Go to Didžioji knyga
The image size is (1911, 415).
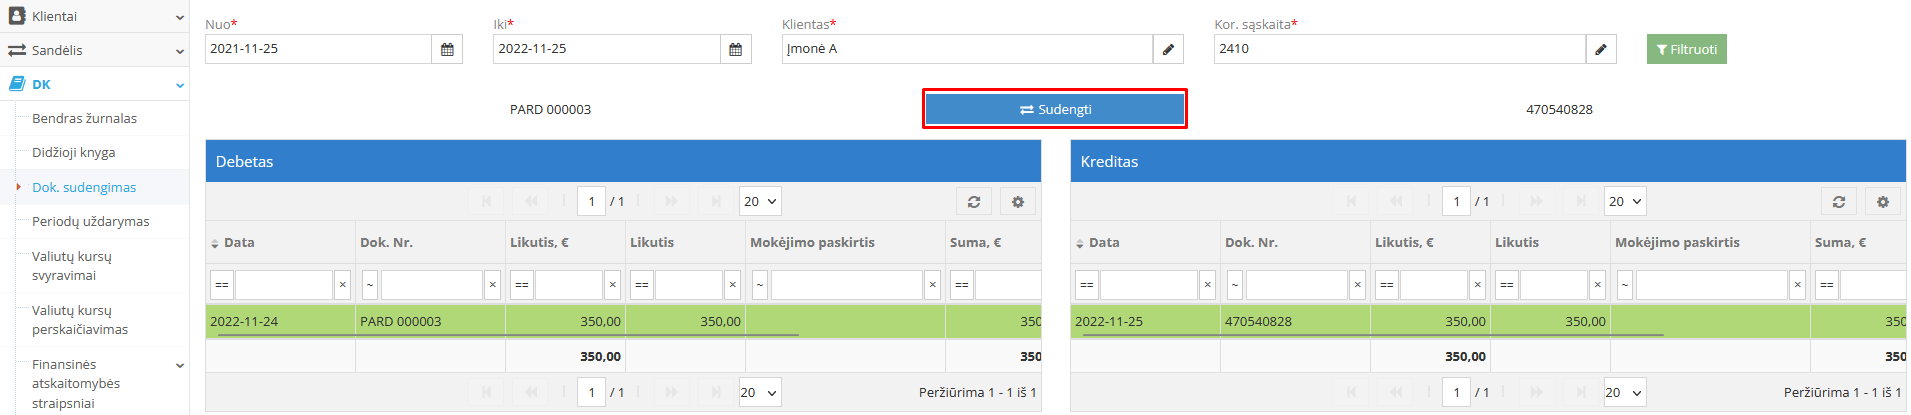pos(73,152)
